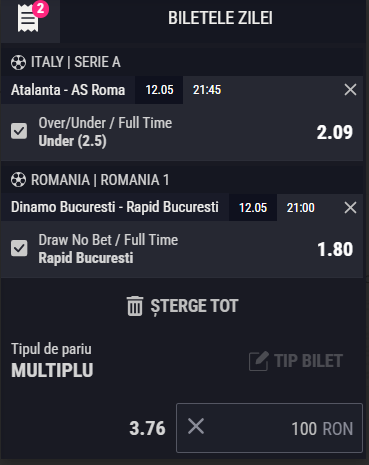
Task: Click the Atalanta - AS Roma match name
Action: 68,90
